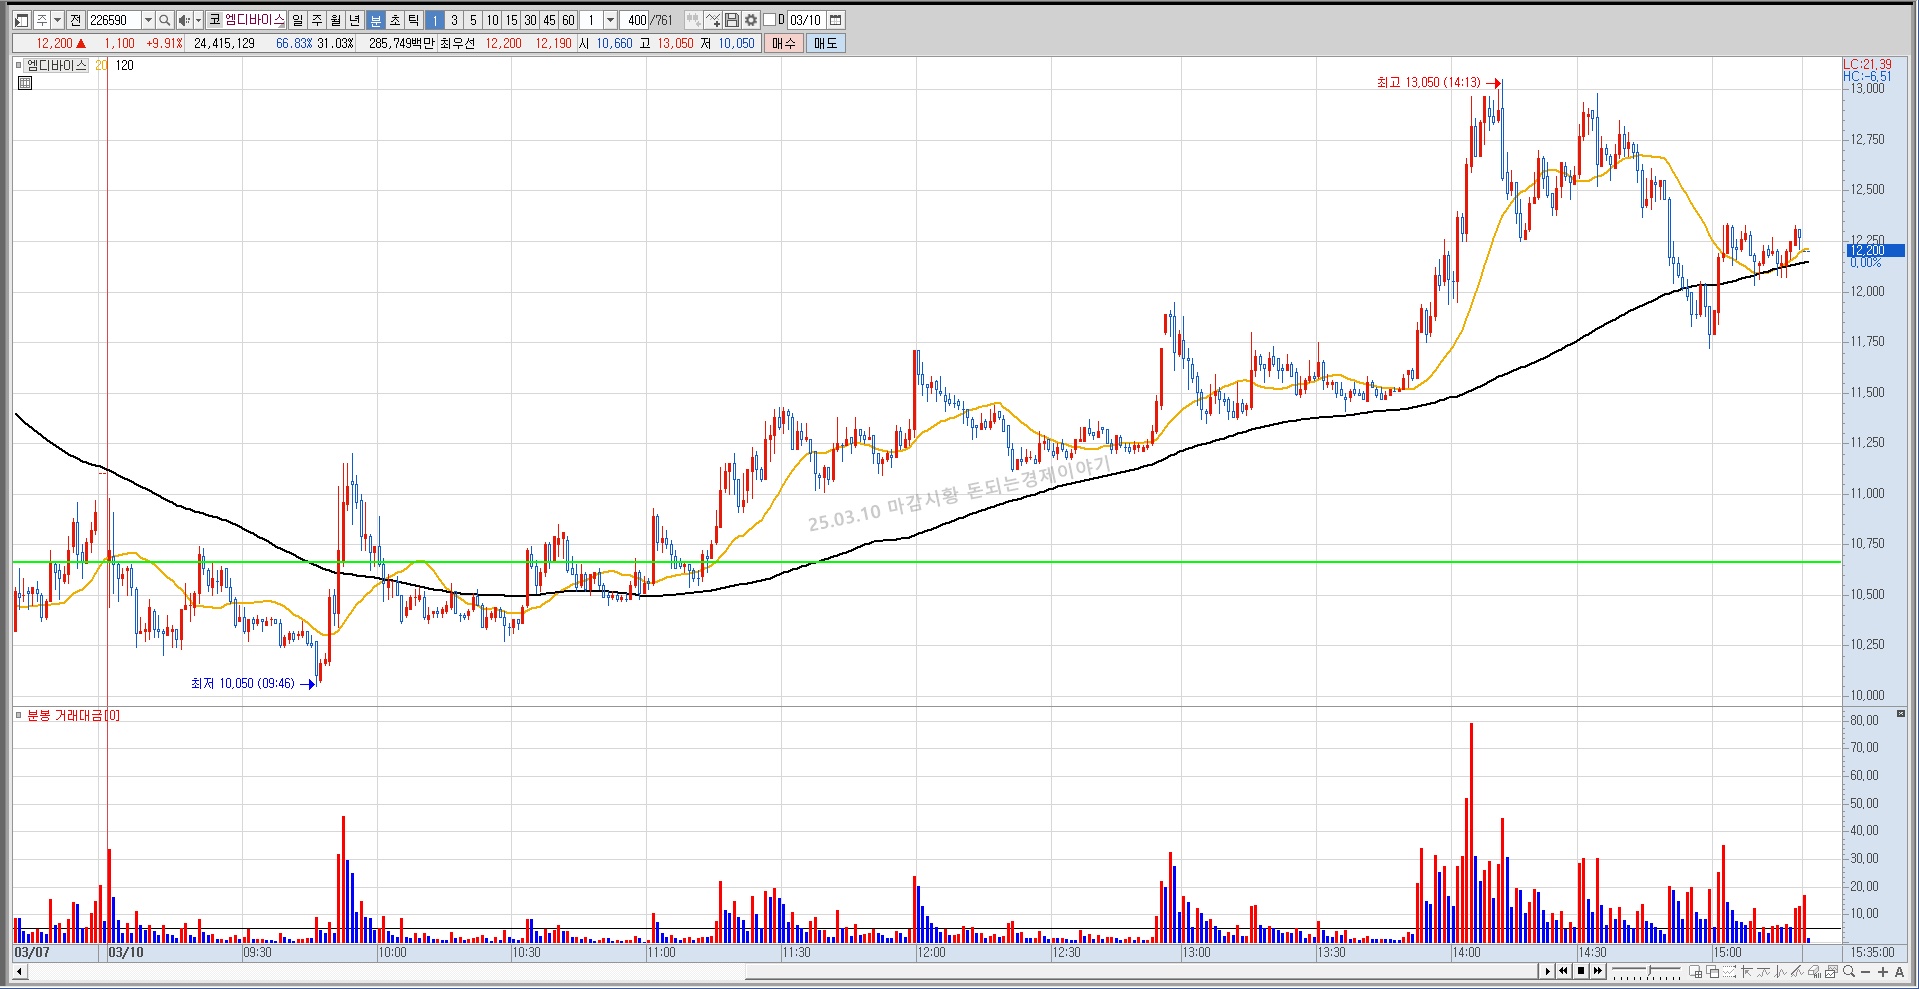Select the 30-minute interval tab
This screenshot has height=989, width=1919.
pos(530,20)
